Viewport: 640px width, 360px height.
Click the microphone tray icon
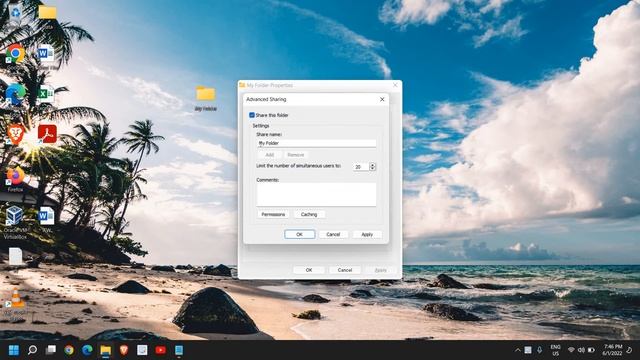coord(540,350)
